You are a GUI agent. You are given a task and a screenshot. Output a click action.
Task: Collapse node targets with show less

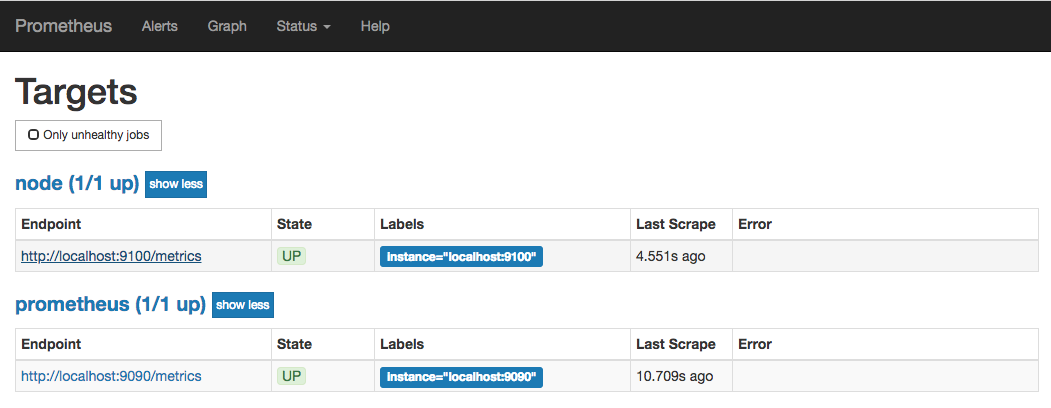[x=176, y=184]
